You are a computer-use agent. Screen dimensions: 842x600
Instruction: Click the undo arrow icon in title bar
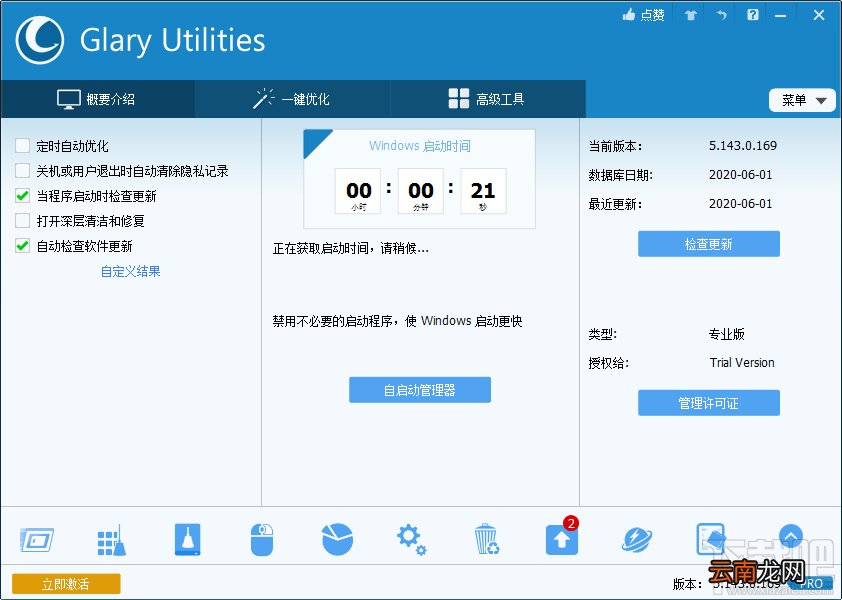722,15
